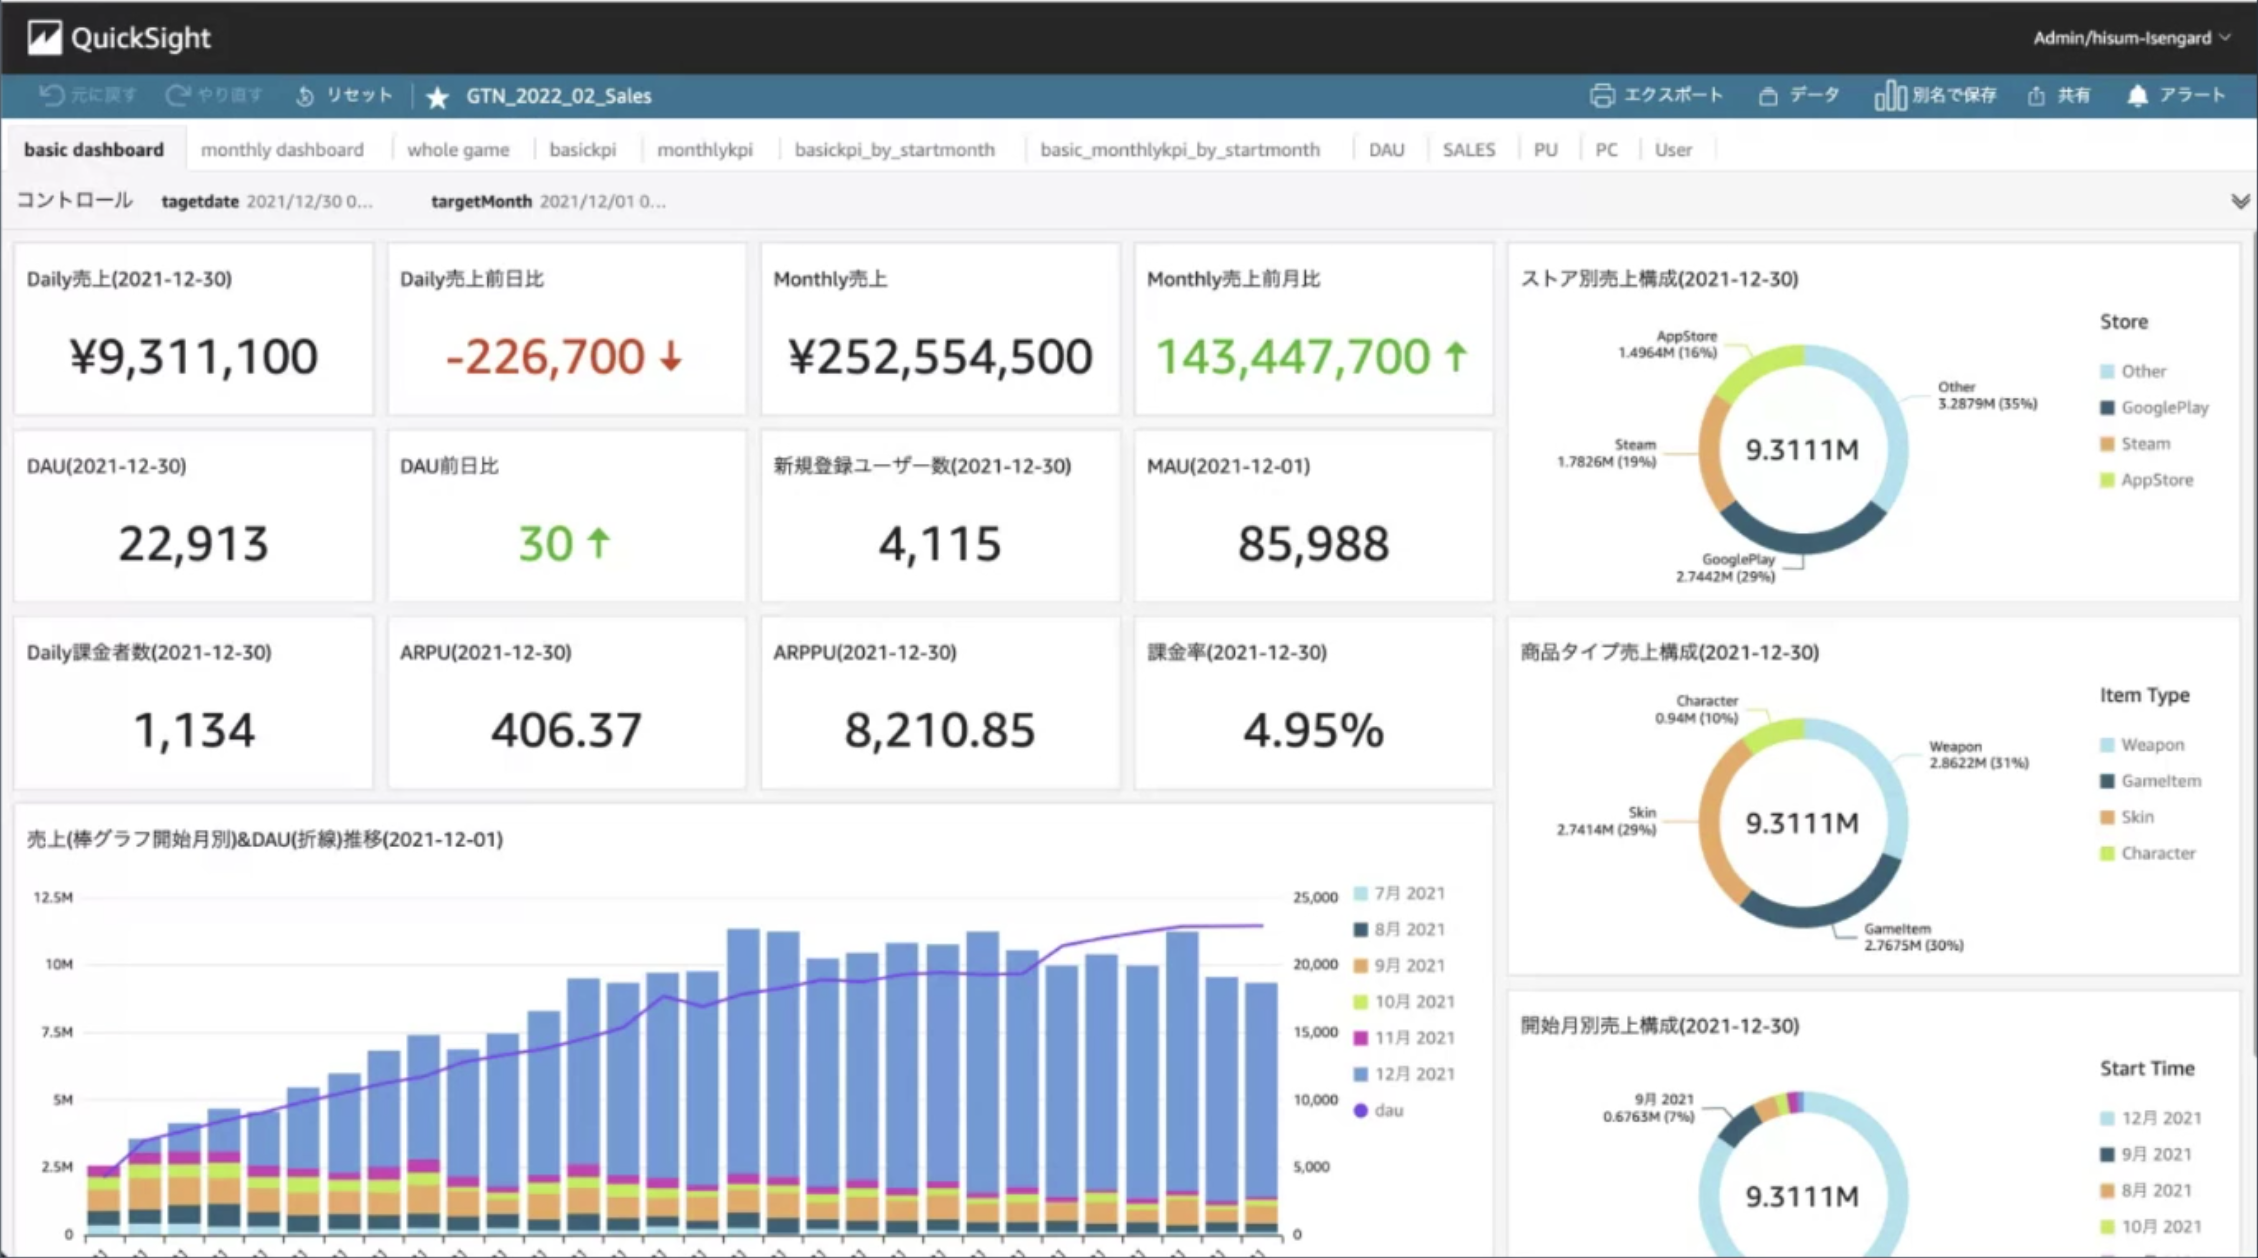Click the save-as chart icon

pyautogui.click(x=1889, y=96)
